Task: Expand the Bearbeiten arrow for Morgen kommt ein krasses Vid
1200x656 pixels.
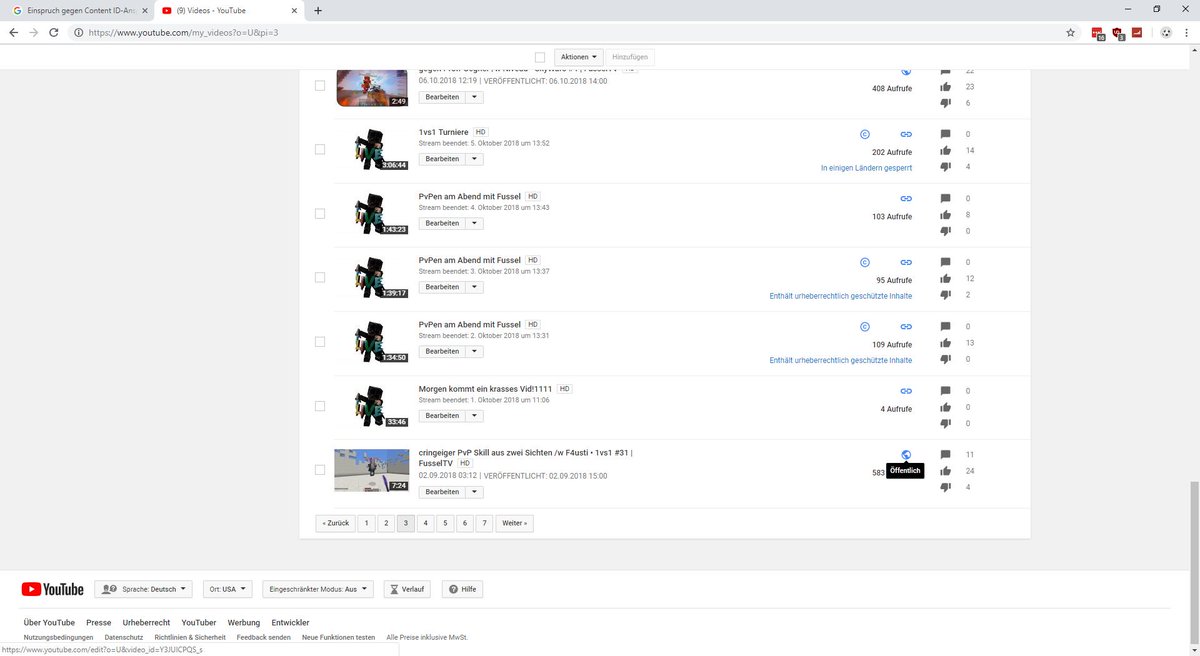Action: (475, 415)
